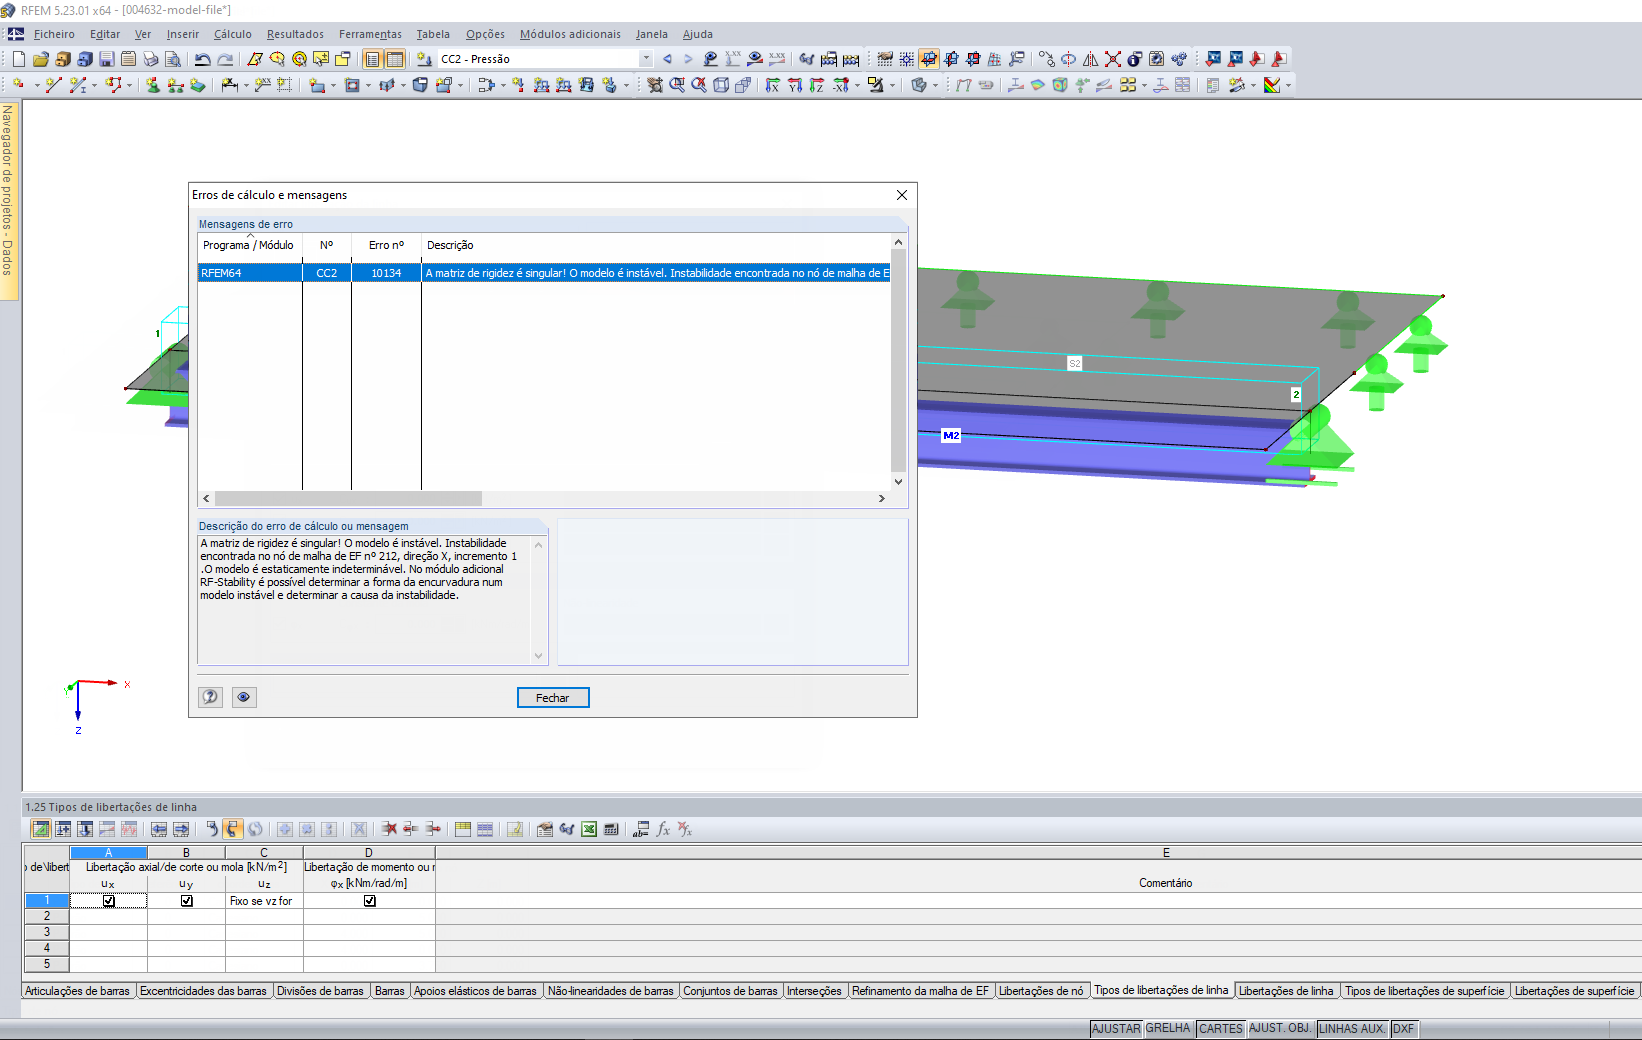Image resolution: width=1642 pixels, height=1040 pixels.
Task: Open the Ficheiro menu
Action: click(x=54, y=34)
